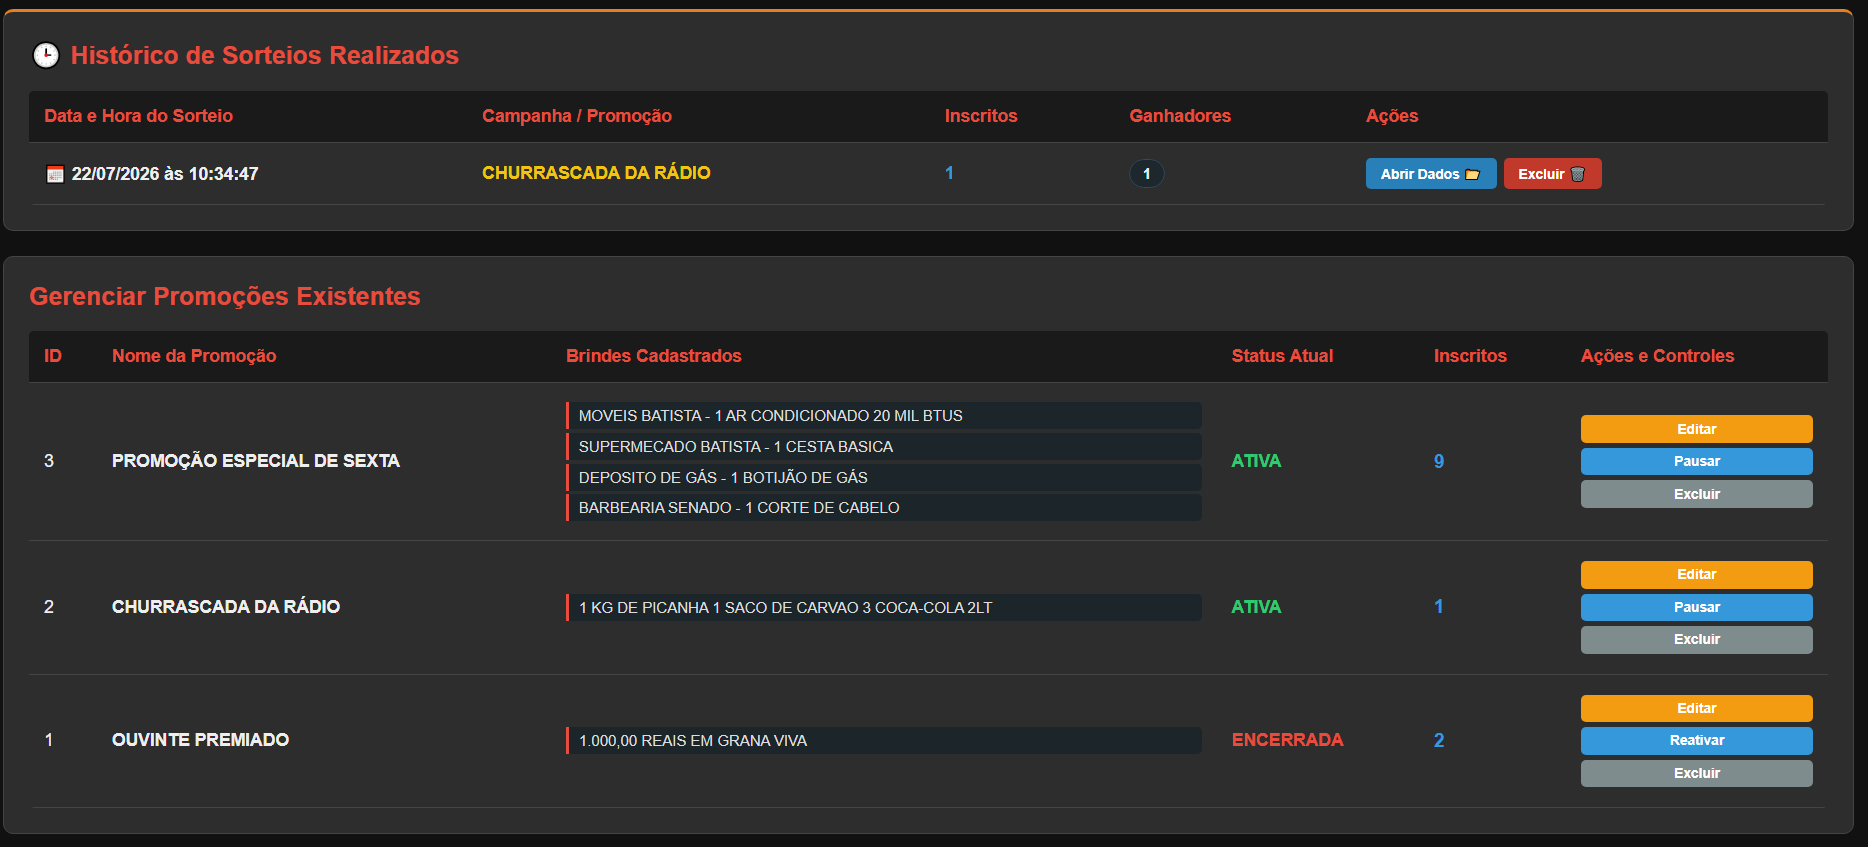Select the AR CONDICIONADO 20 MIL BTUS prize

tap(884, 415)
